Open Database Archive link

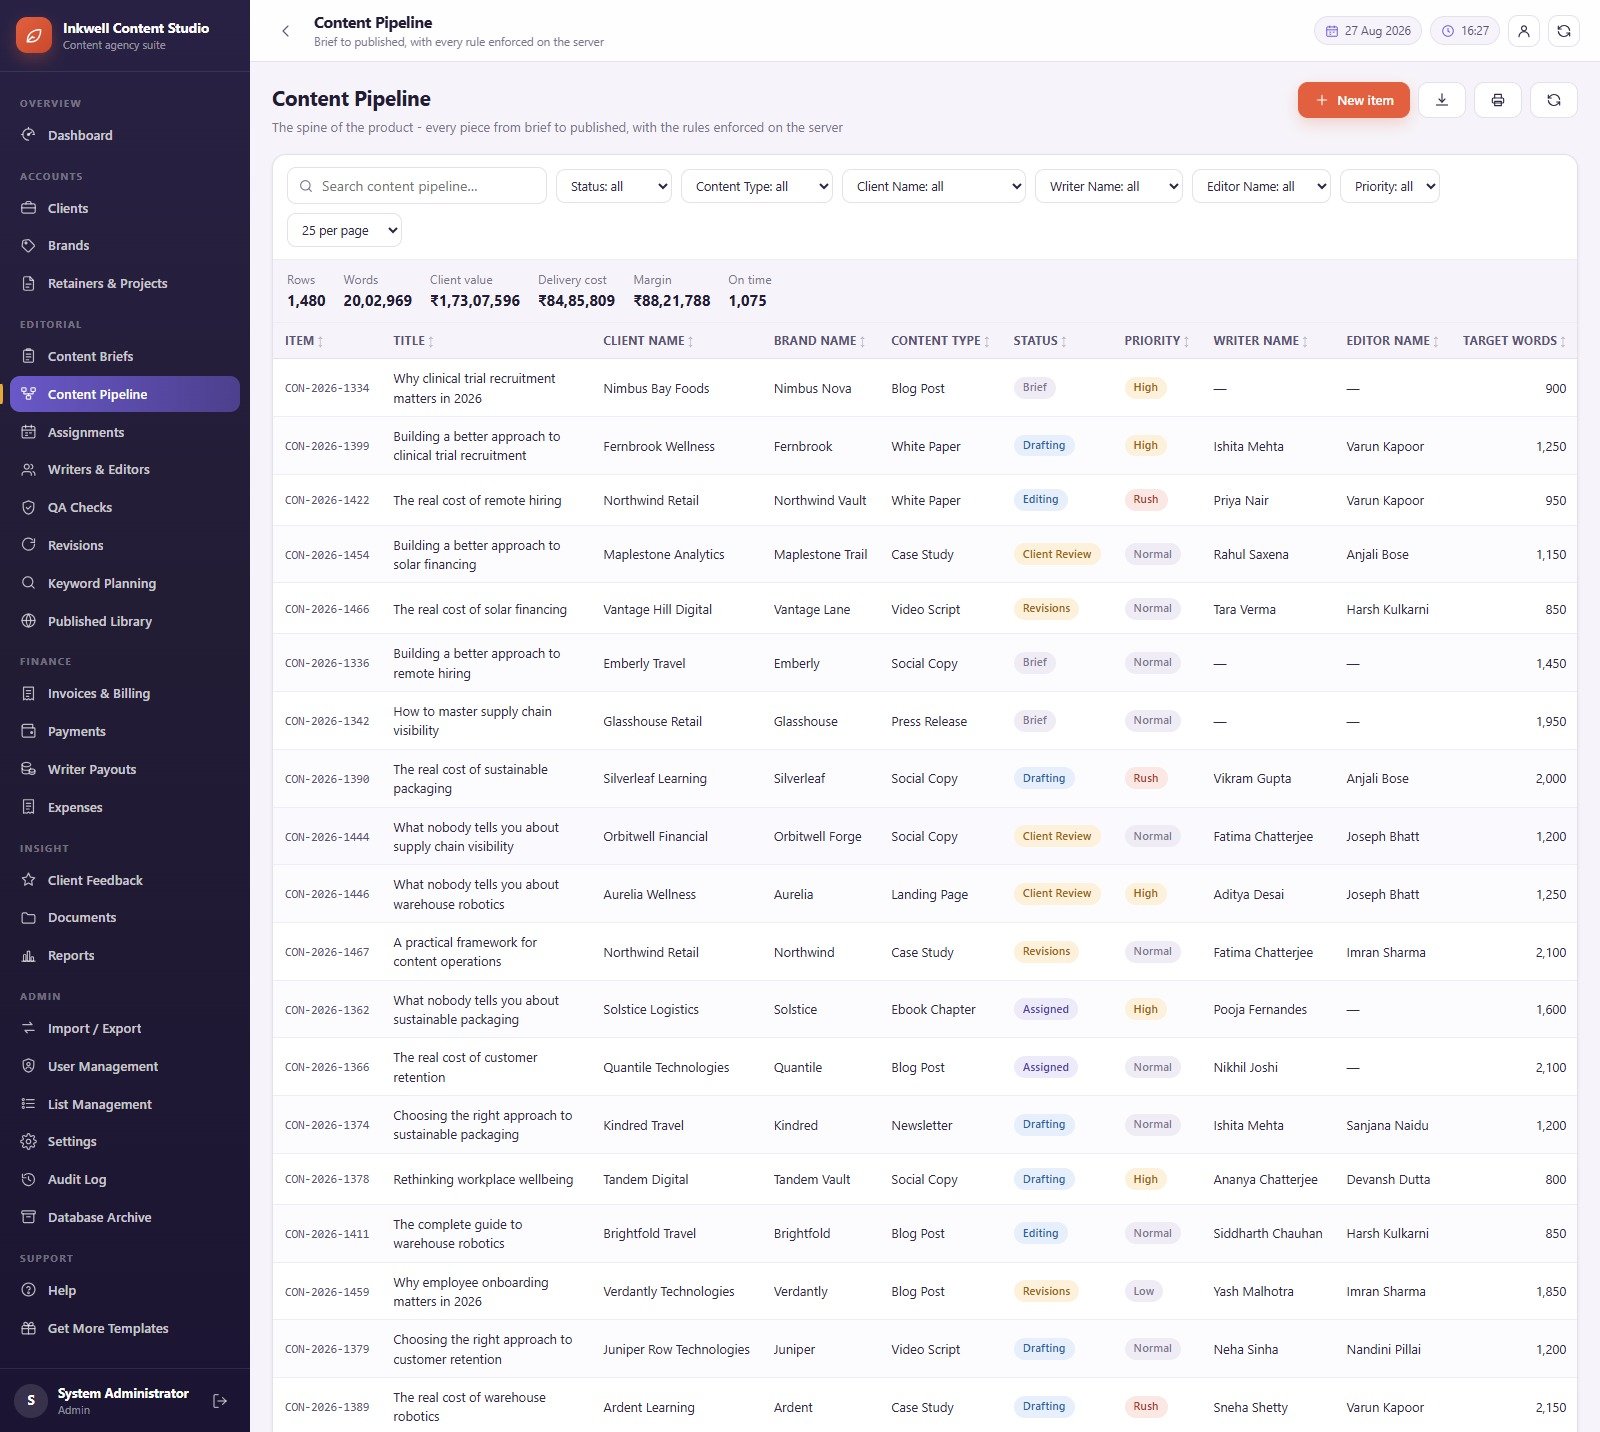click(x=125, y=1217)
